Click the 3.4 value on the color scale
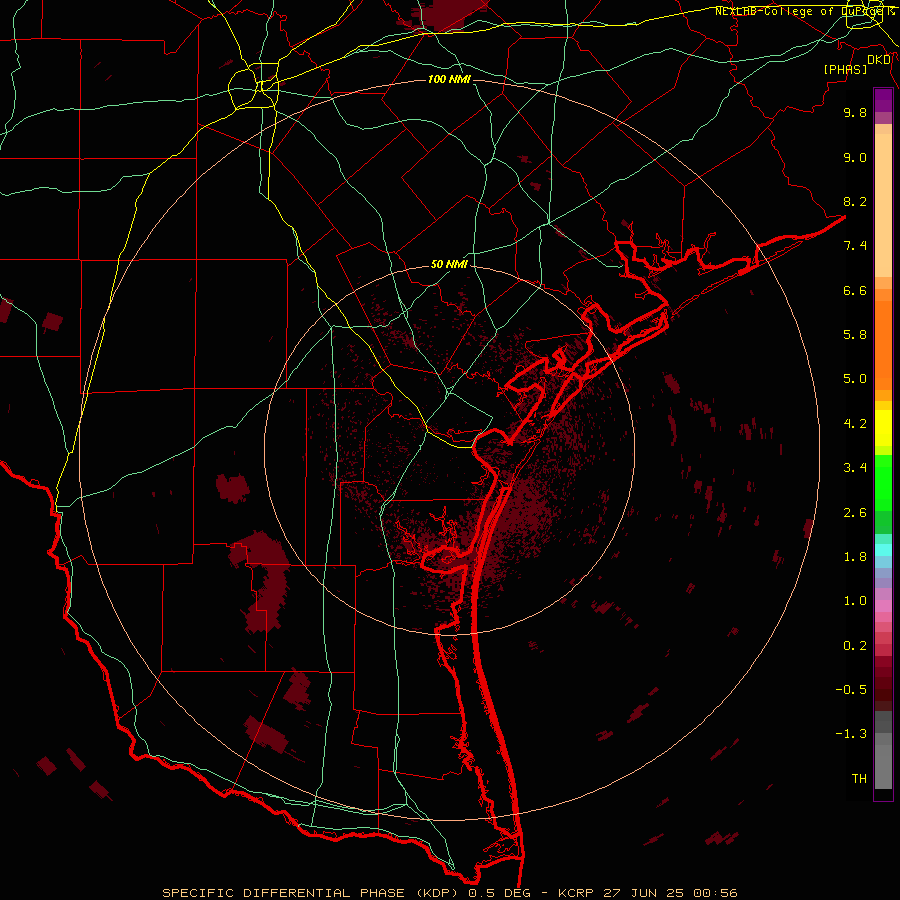Image resolution: width=900 pixels, height=900 pixels. click(855, 468)
